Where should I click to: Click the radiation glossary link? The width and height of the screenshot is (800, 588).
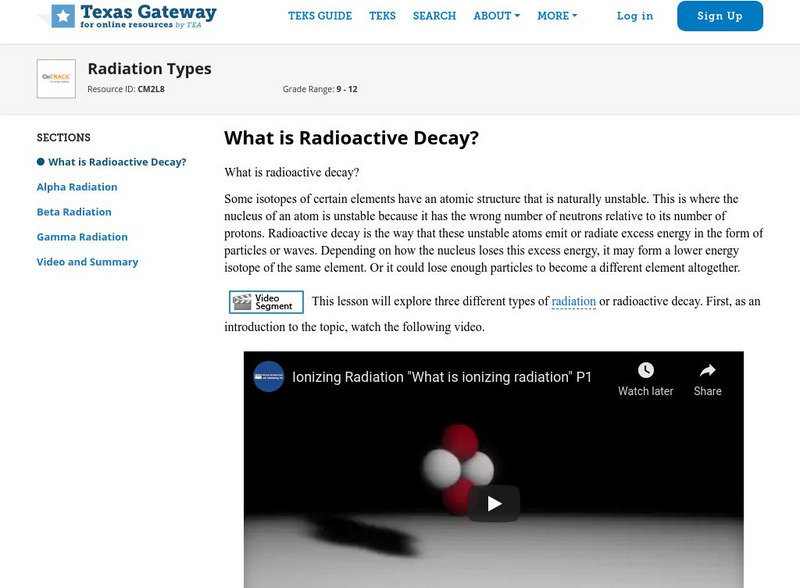(x=573, y=301)
